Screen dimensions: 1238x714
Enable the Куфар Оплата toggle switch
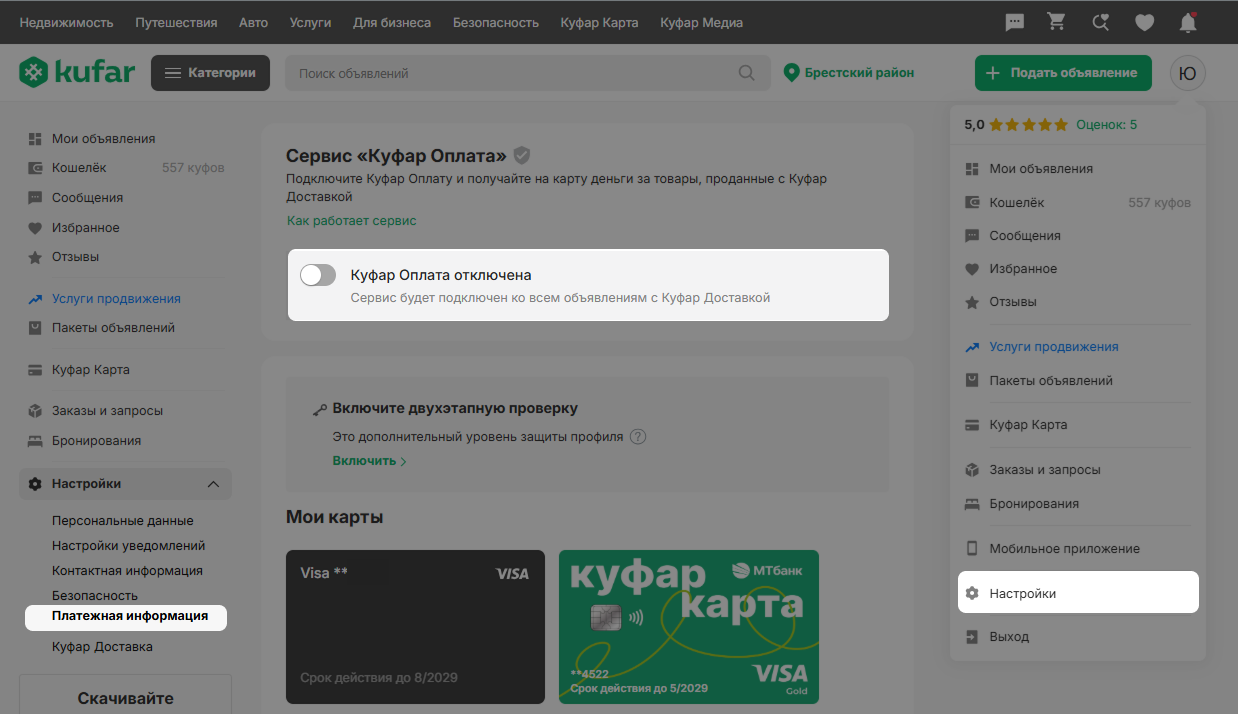tap(318, 275)
